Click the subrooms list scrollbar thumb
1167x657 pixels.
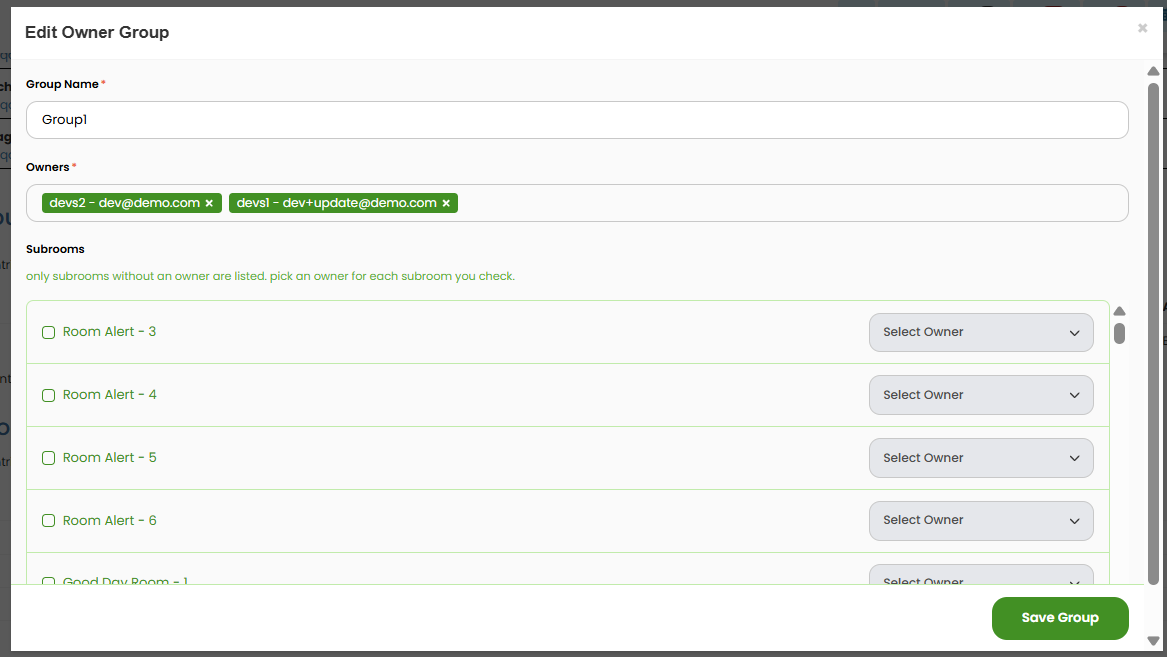pyautogui.click(x=1119, y=333)
